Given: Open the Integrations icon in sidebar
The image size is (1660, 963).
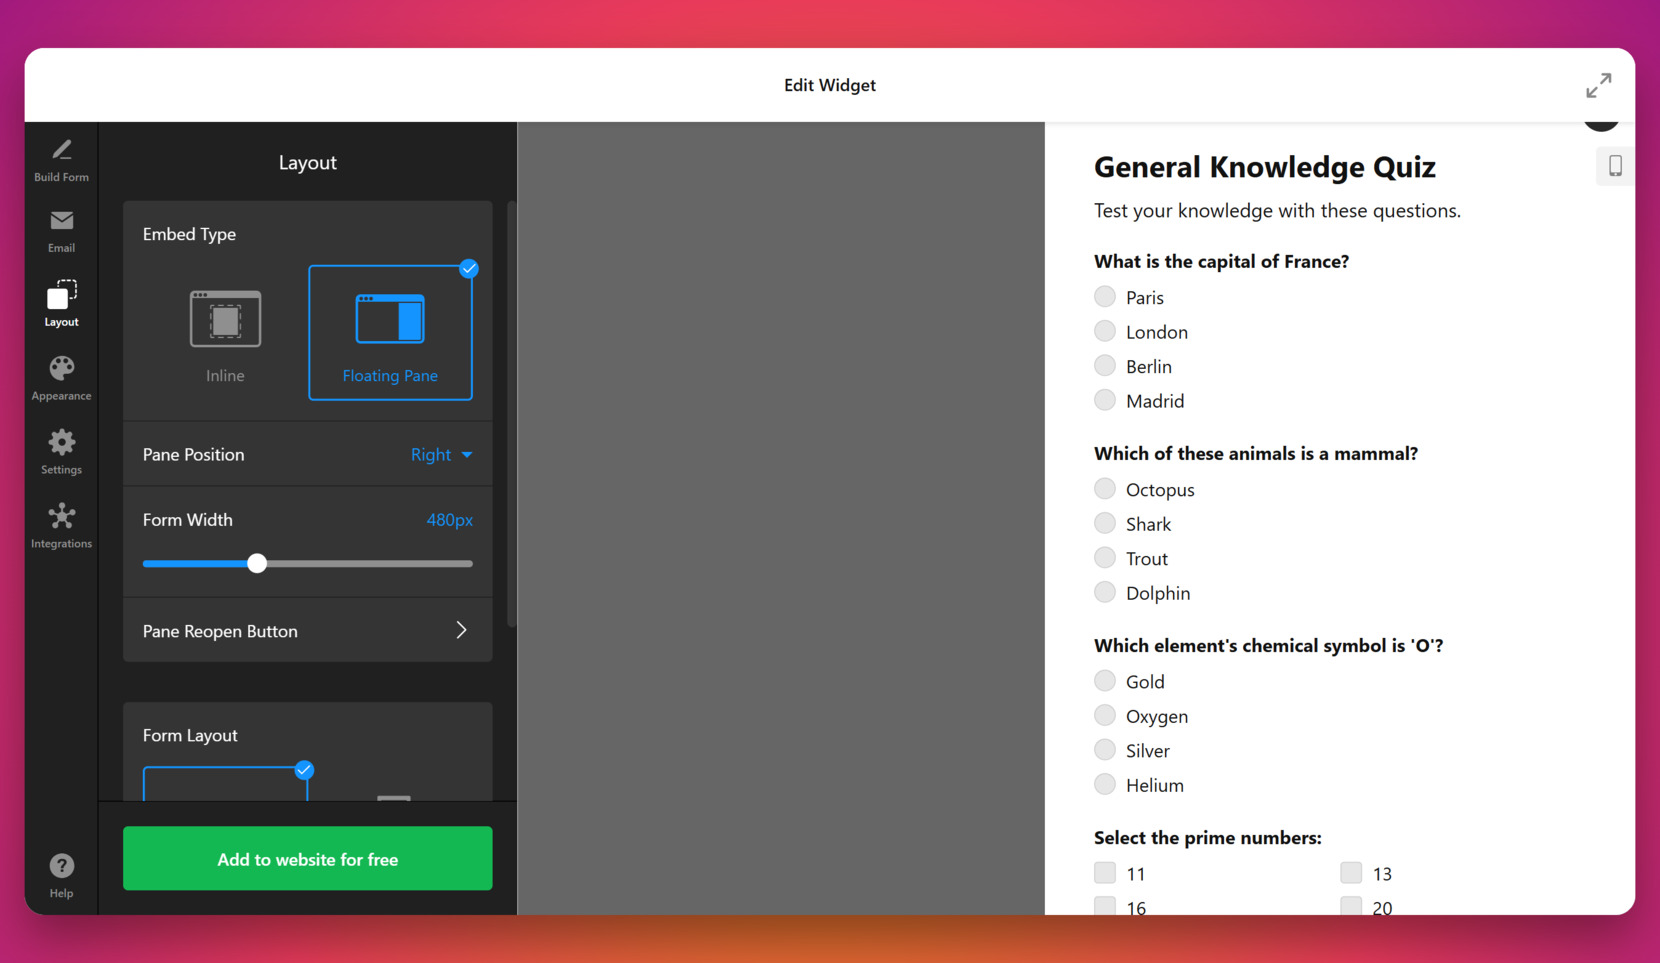Looking at the screenshot, I should click(x=61, y=517).
